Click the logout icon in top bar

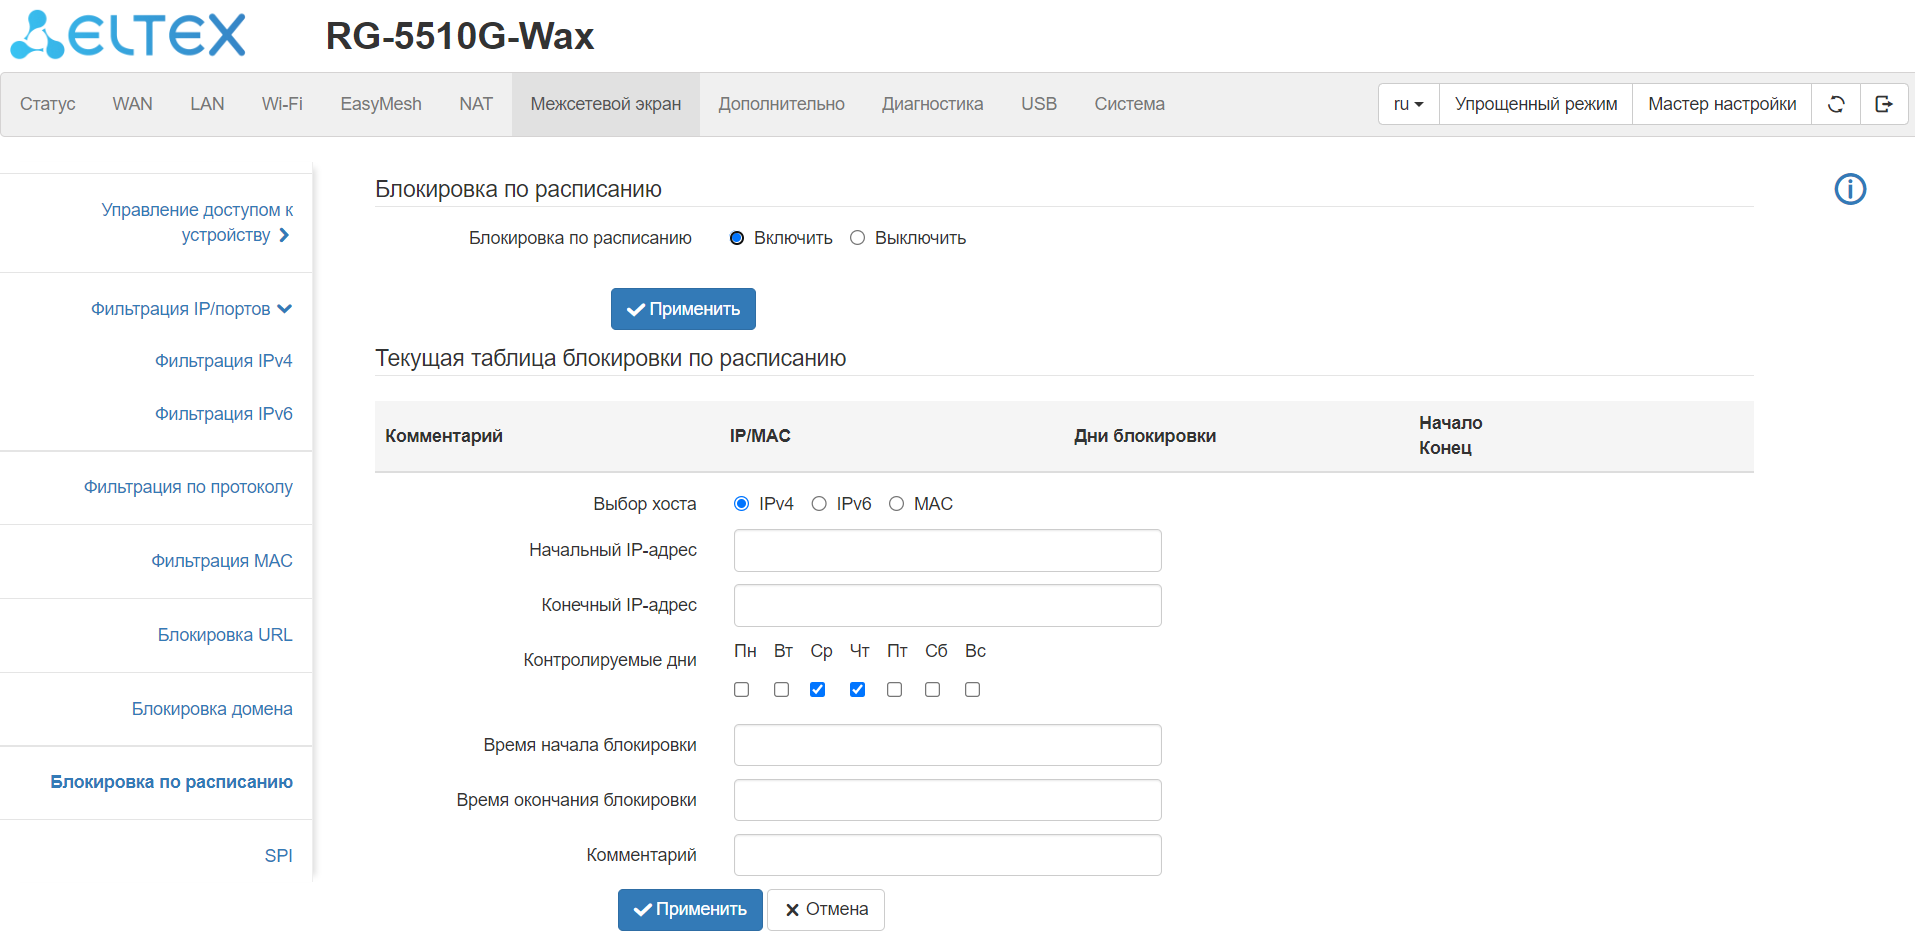tap(1884, 104)
